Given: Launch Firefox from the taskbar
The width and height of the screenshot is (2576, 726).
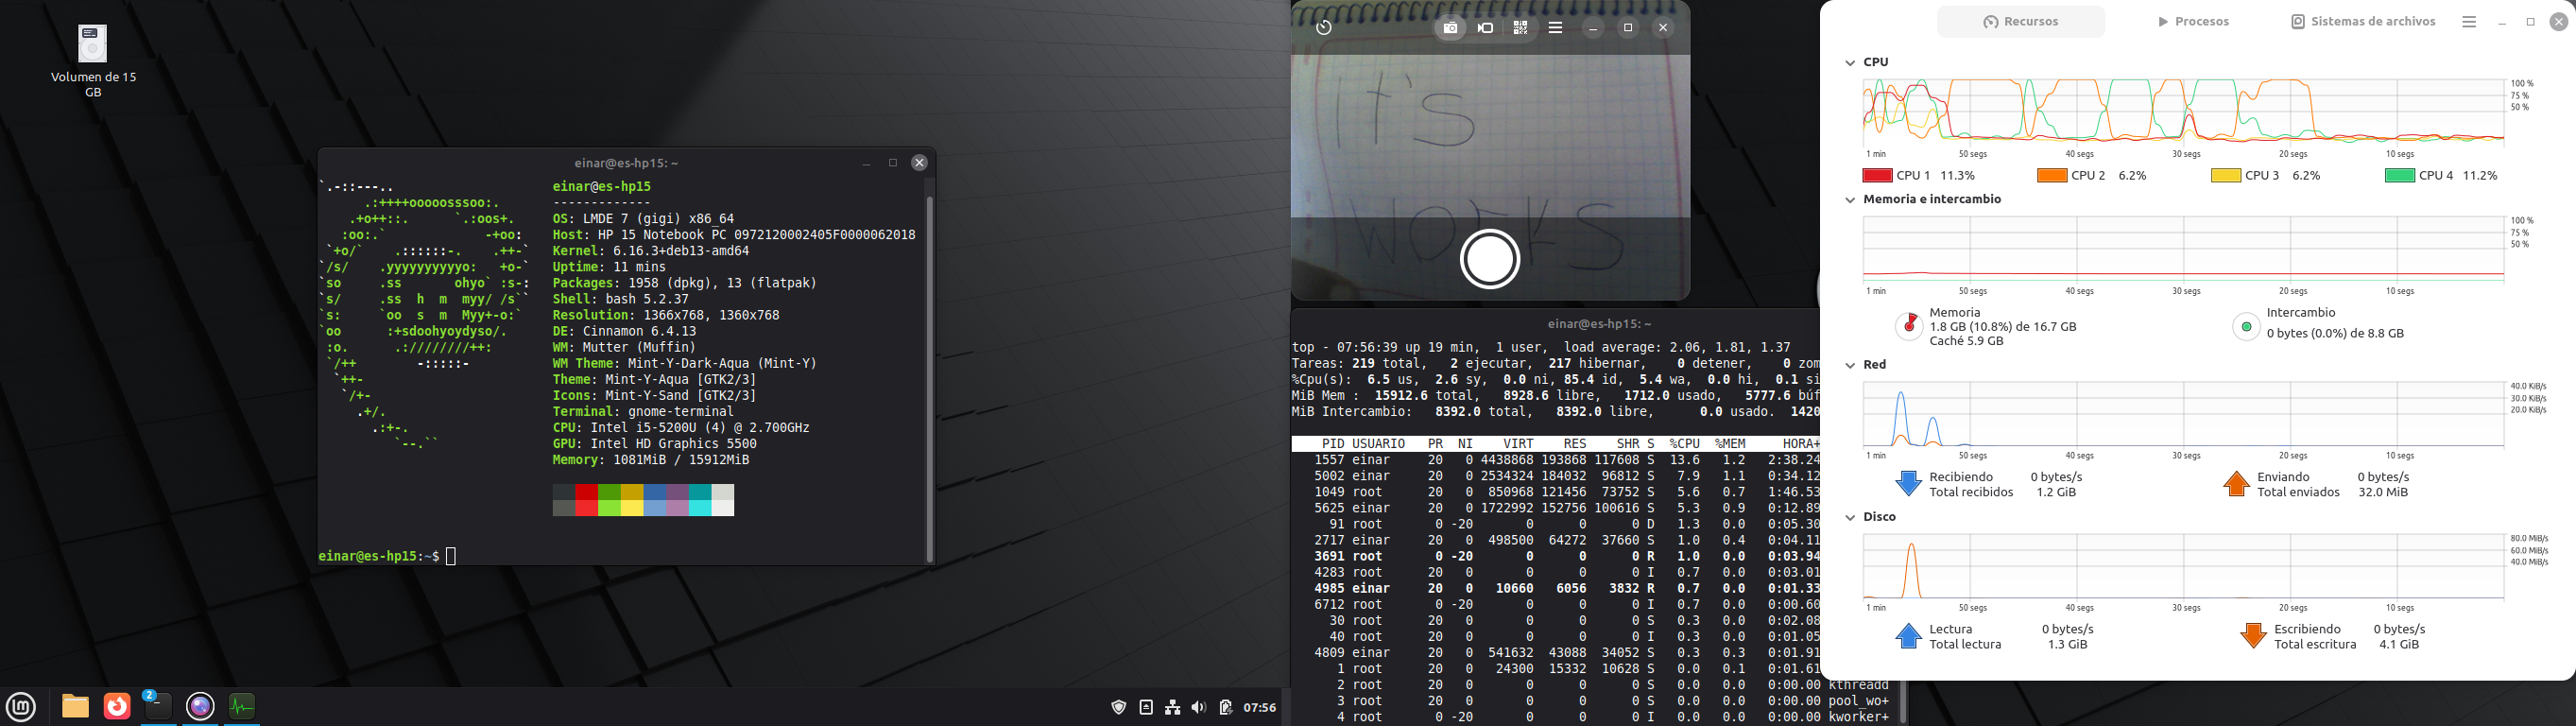Looking at the screenshot, I should click(117, 706).
